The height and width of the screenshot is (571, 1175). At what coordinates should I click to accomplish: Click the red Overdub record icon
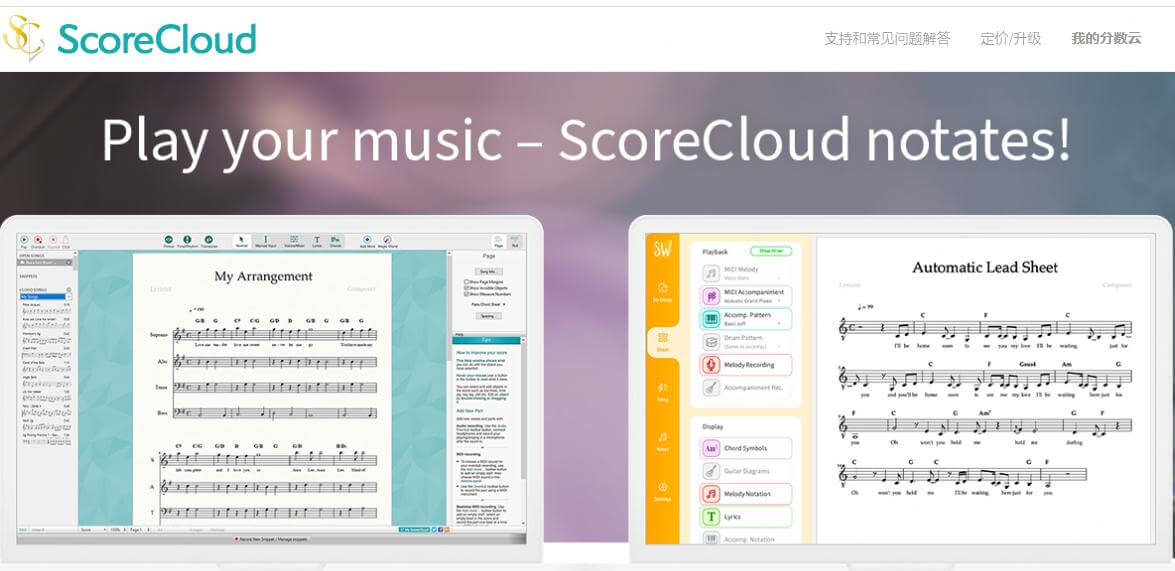pos(38,240)
